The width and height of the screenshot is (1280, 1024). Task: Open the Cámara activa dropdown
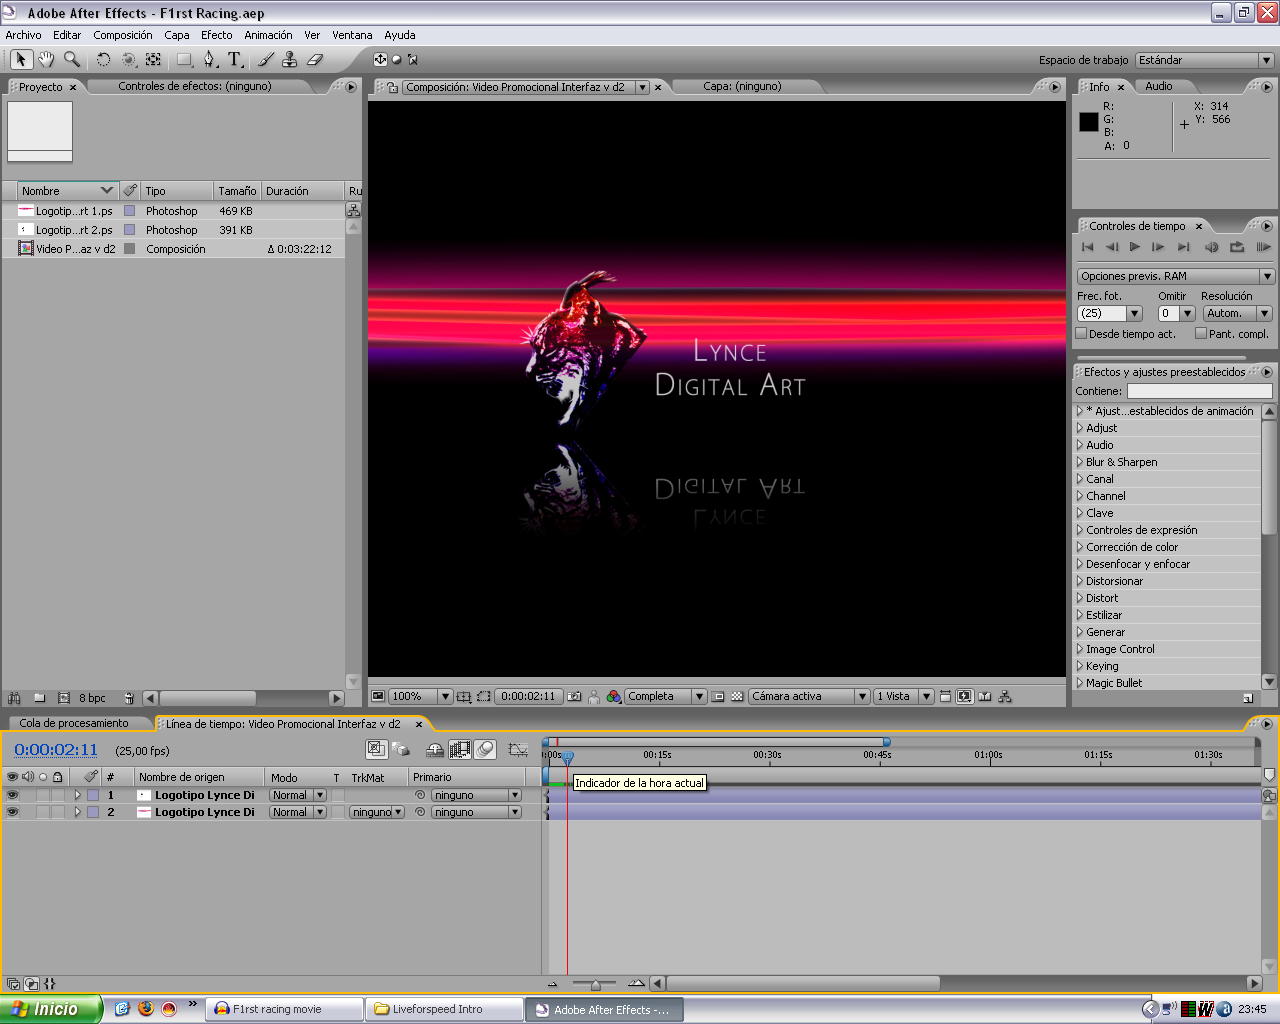point(809,696)
